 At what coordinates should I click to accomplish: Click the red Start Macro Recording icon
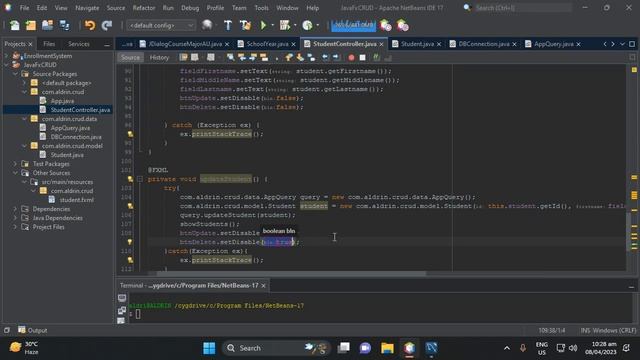[351, 58]
